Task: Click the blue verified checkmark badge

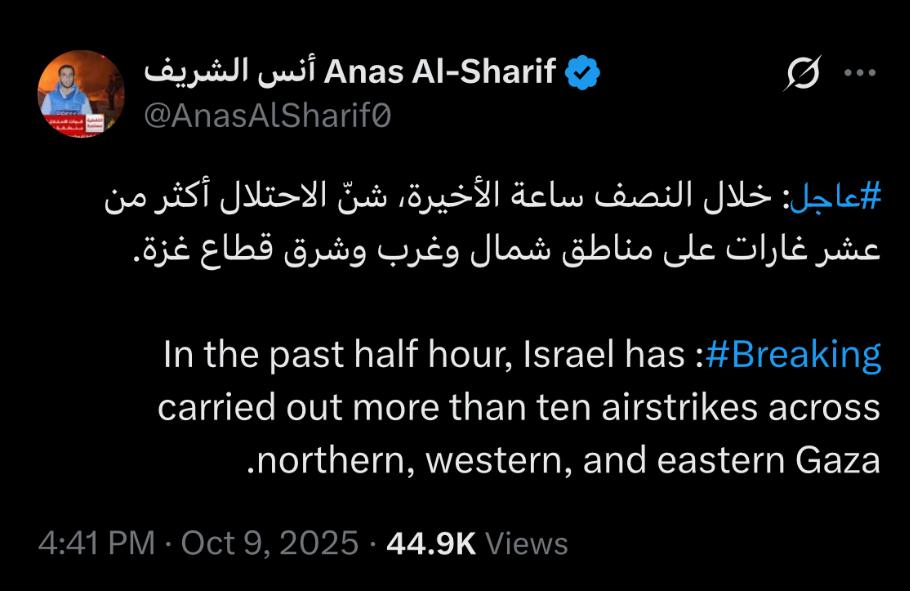Action: click(x=584, y=73)
